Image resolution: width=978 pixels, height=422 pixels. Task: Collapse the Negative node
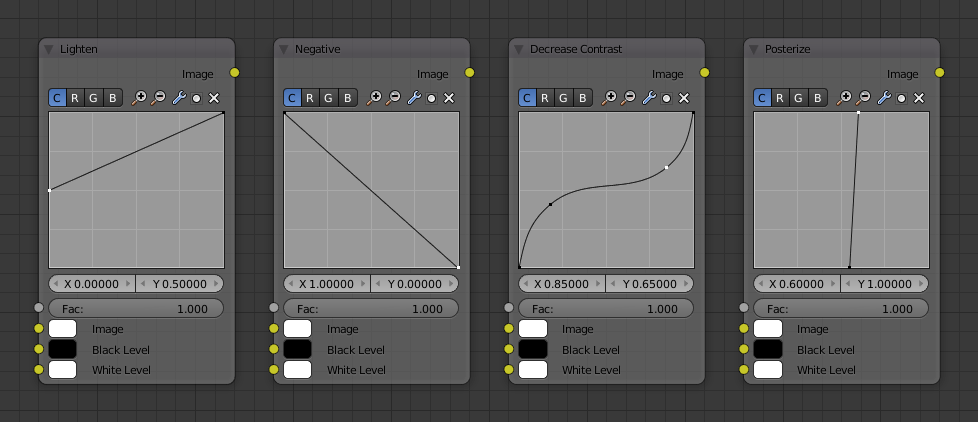(284, 49)
